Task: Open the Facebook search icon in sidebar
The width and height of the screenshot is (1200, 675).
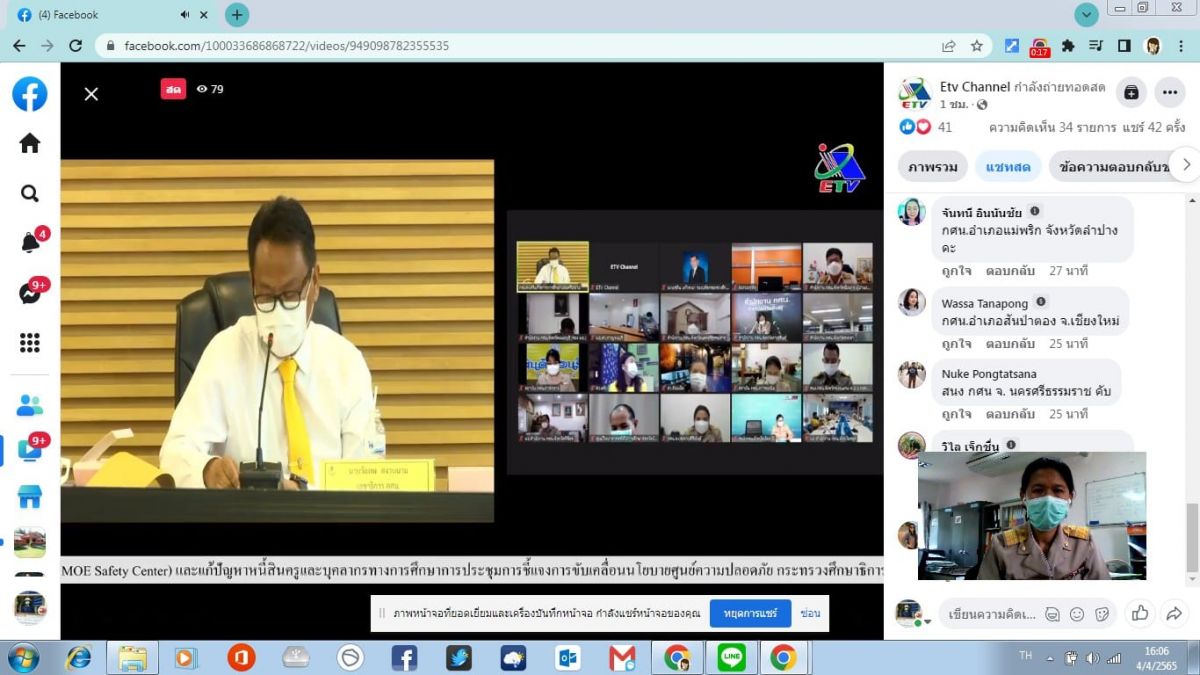Action: pyautogui.click(x=30, y=193)
